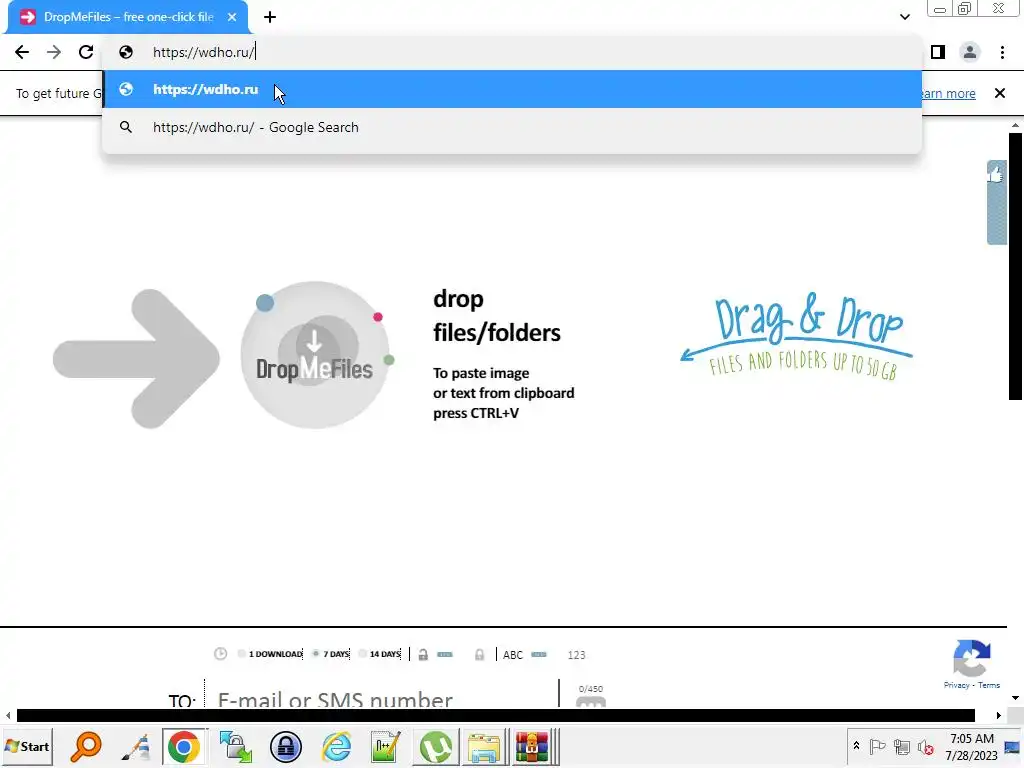Select the '1 DOWNLOAD' radio option
This screenshot has height=768, width=1024.
[x=270, y=654]
